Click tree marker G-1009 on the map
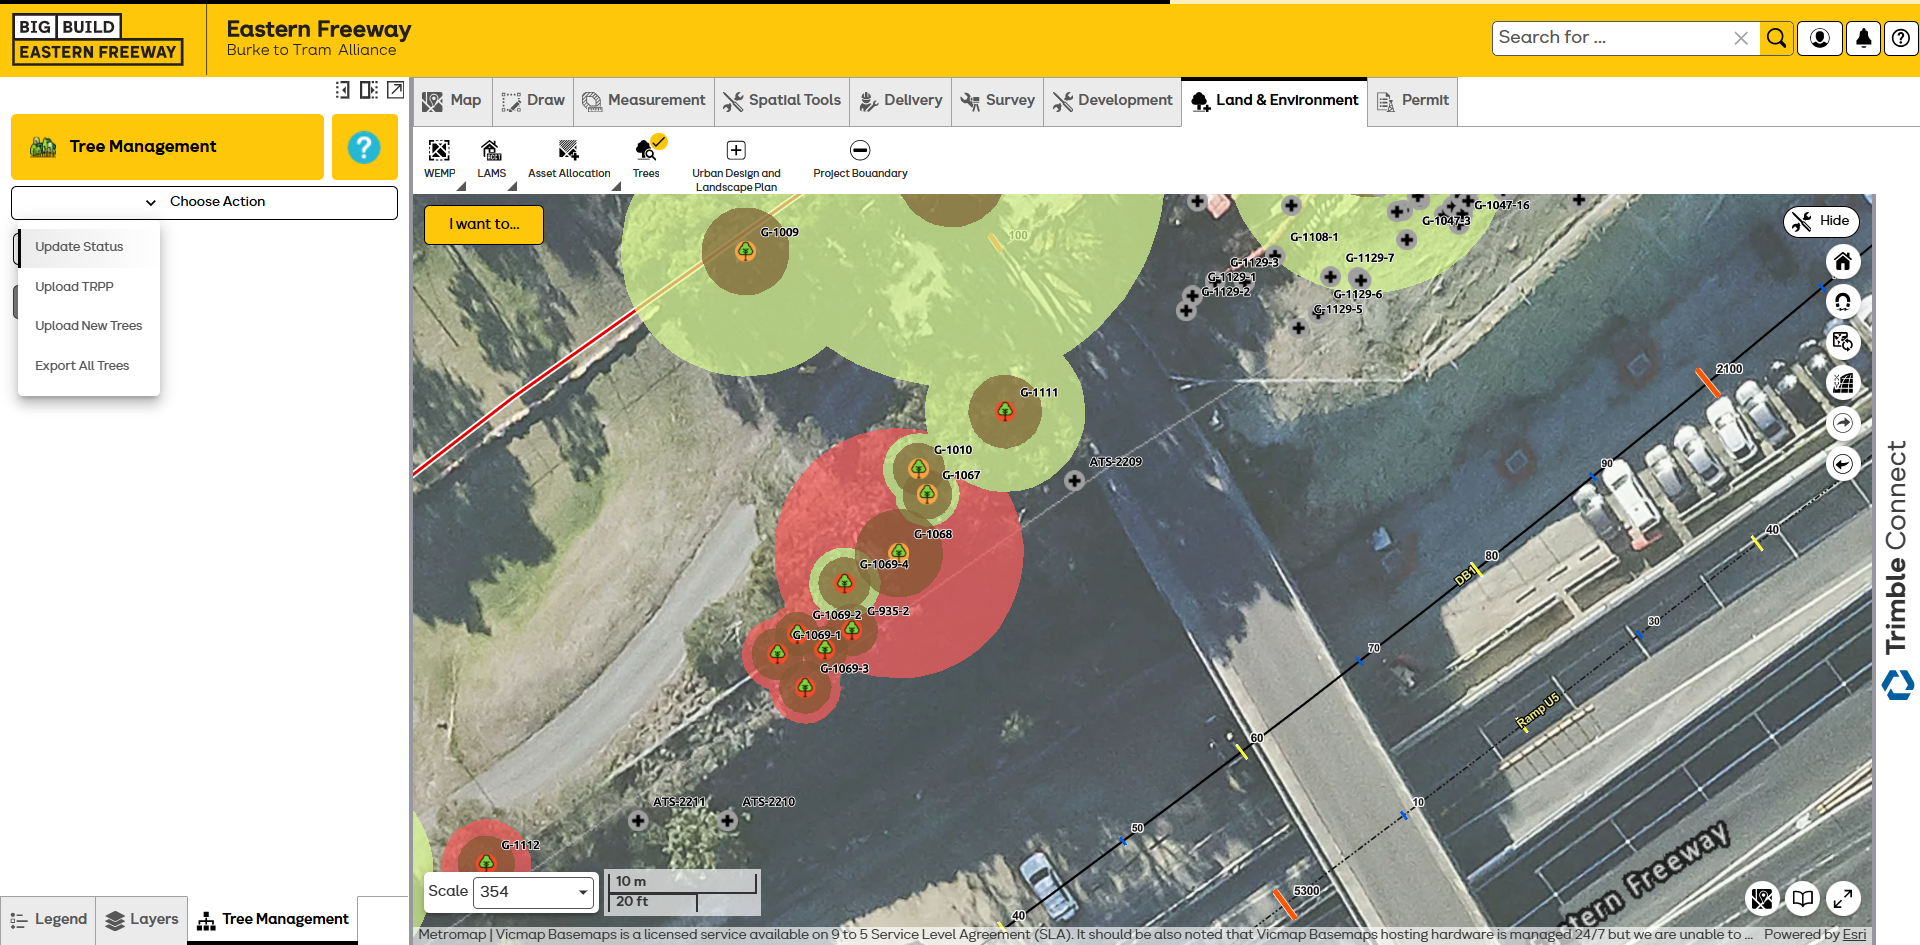 point(745,251)
